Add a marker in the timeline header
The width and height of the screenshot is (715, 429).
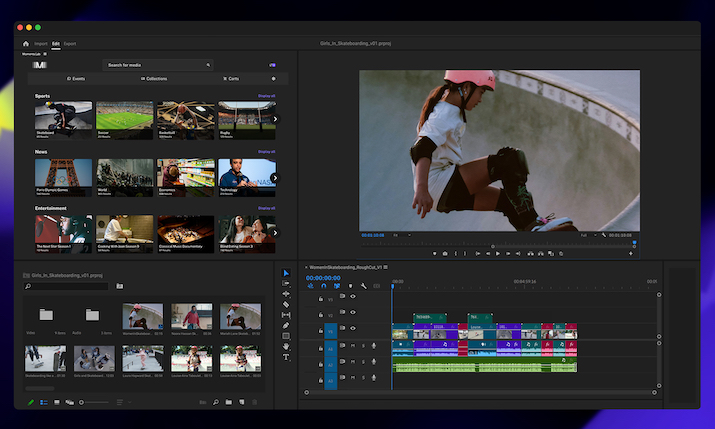click(350, 286)
